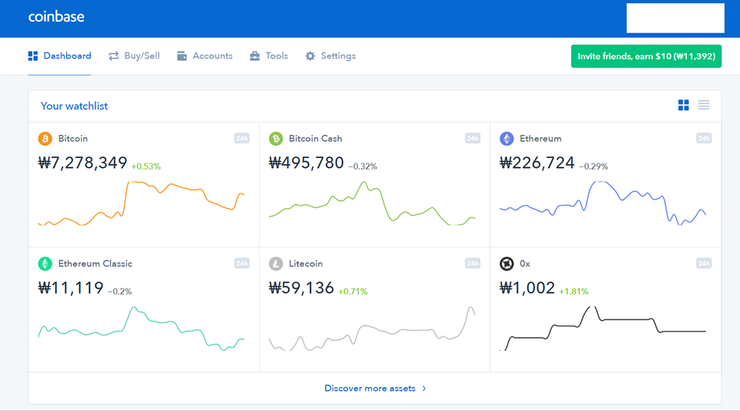Click the gray Litecoin price chart

[x=372, y=329]
